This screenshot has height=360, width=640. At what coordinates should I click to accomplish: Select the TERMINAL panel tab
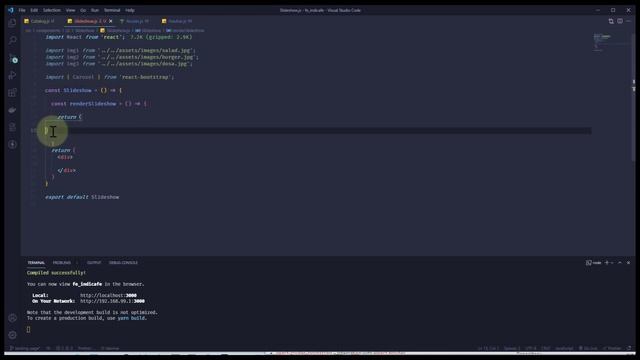point(36,263)
